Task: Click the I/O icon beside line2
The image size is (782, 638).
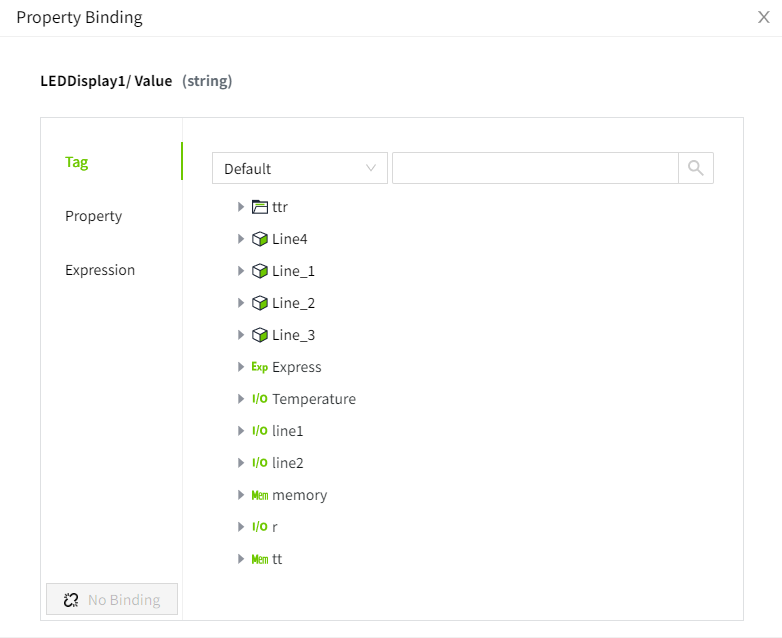Action: tap(260, 463)
